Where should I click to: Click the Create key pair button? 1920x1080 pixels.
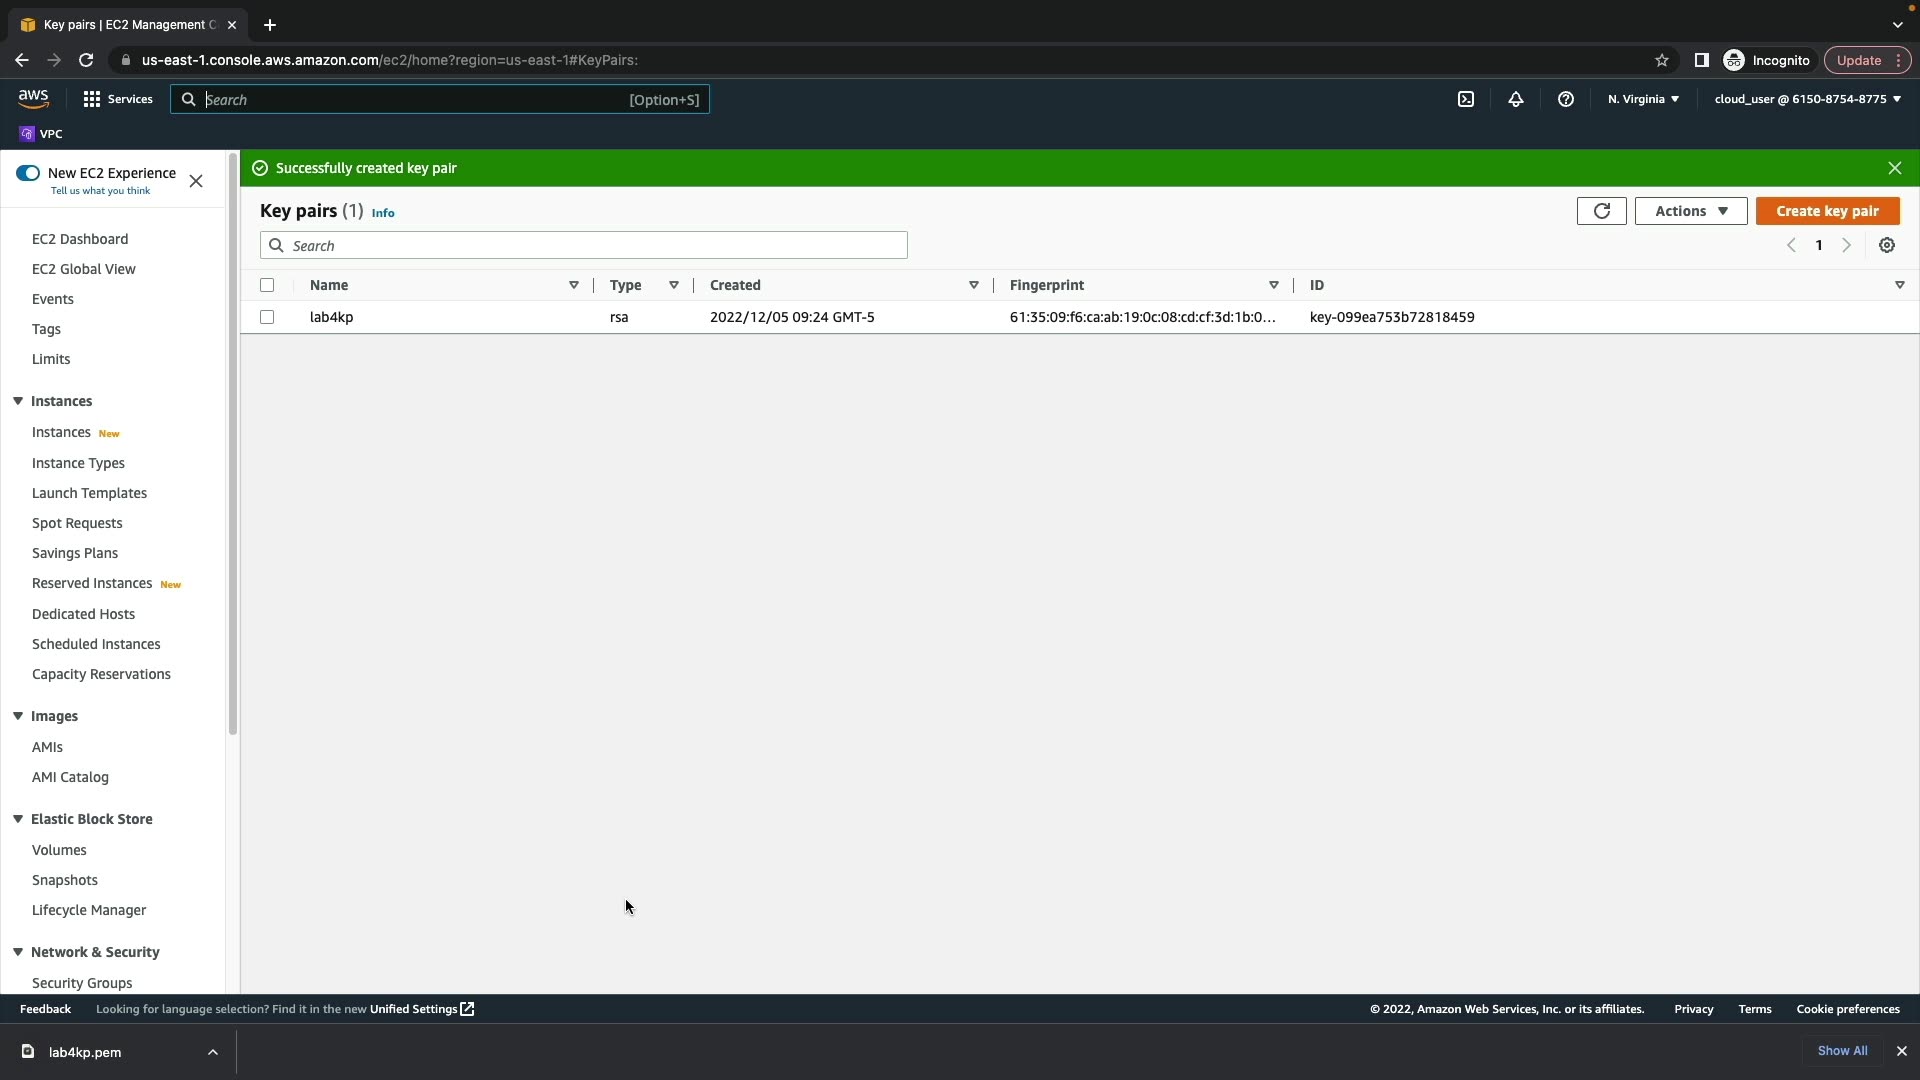click(x=1827, y=211)
